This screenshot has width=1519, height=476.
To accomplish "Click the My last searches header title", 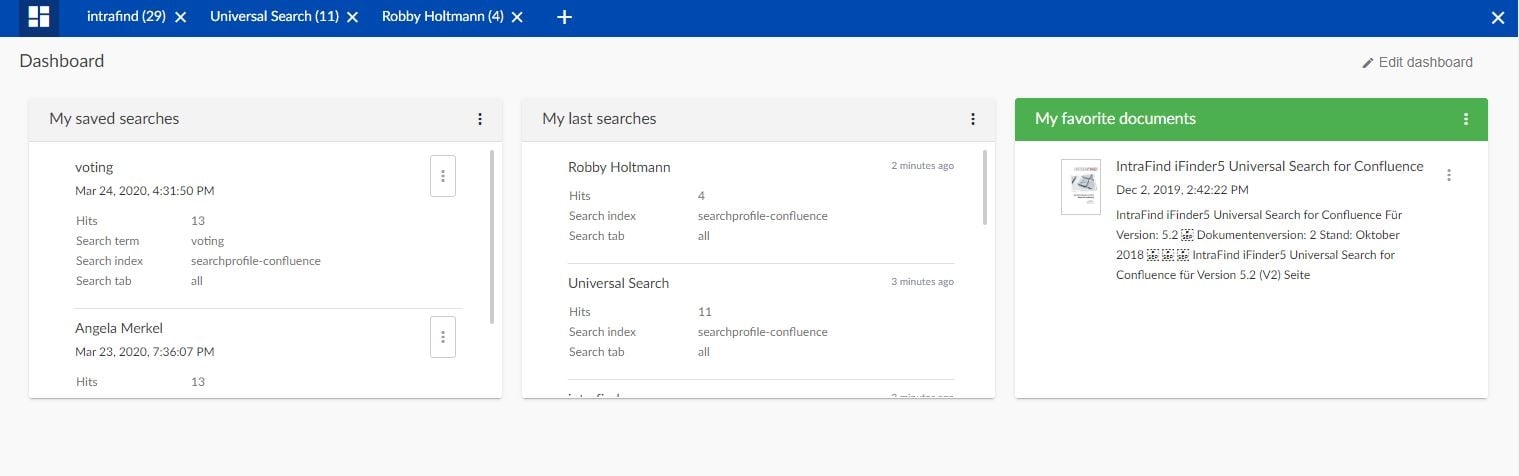I will click(599, 118).
